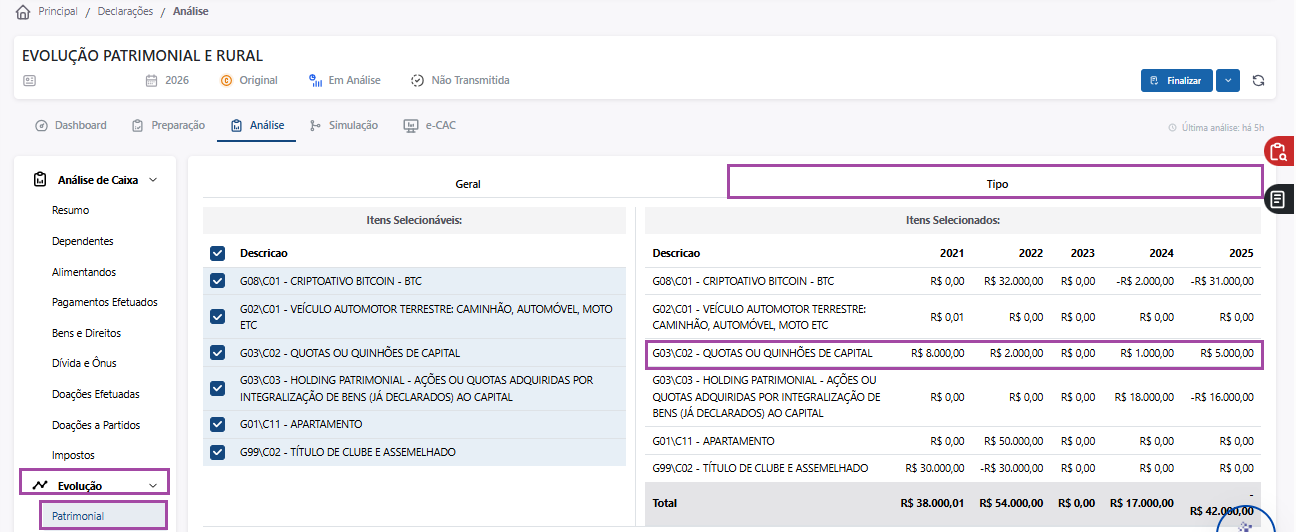The width and height of the screenshot is (1296, 532).
Task: Click the 2025 column header
Action: point(1240,253)
